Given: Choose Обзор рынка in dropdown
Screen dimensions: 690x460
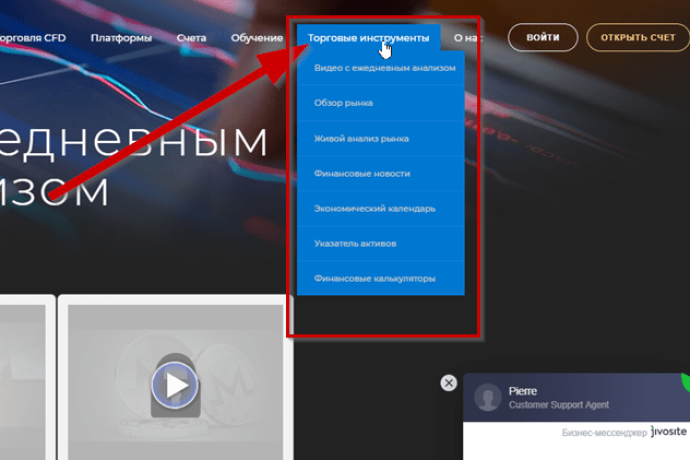Looking at the screenshot, I should (381, 103).
